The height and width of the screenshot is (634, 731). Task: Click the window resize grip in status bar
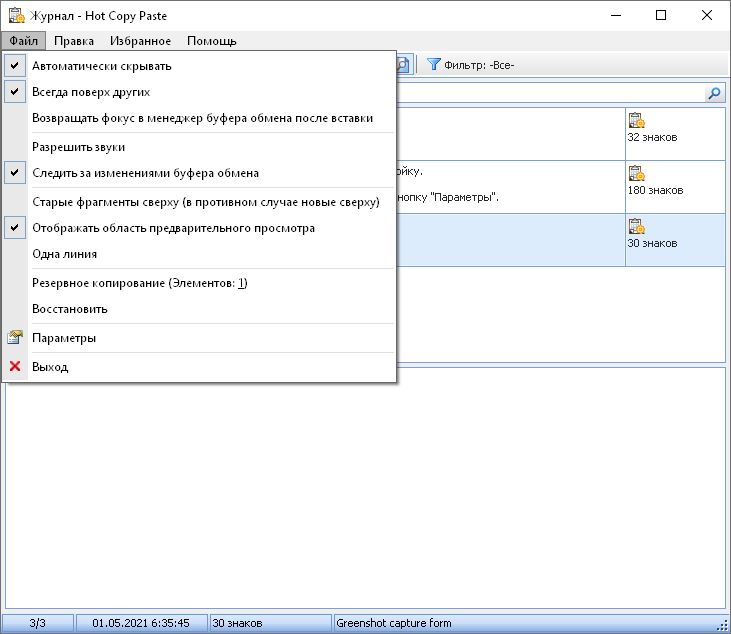coord(724,627)
